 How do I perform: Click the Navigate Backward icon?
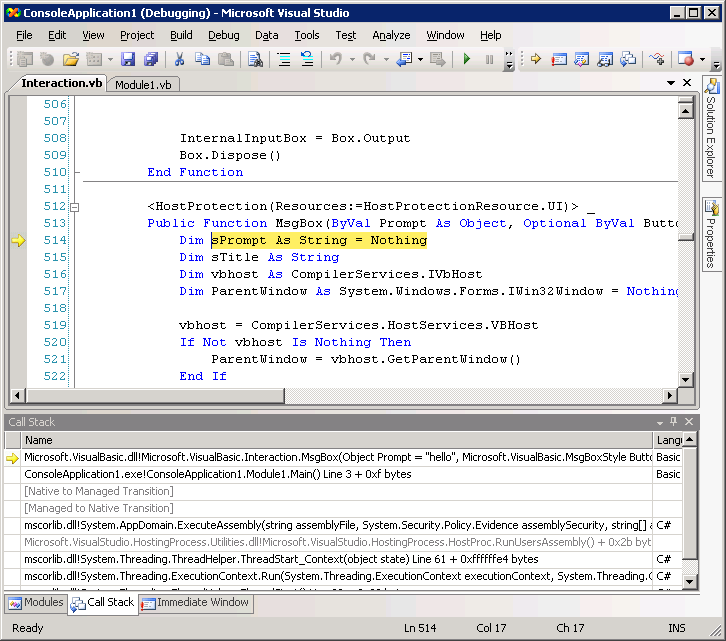(404, 59)
